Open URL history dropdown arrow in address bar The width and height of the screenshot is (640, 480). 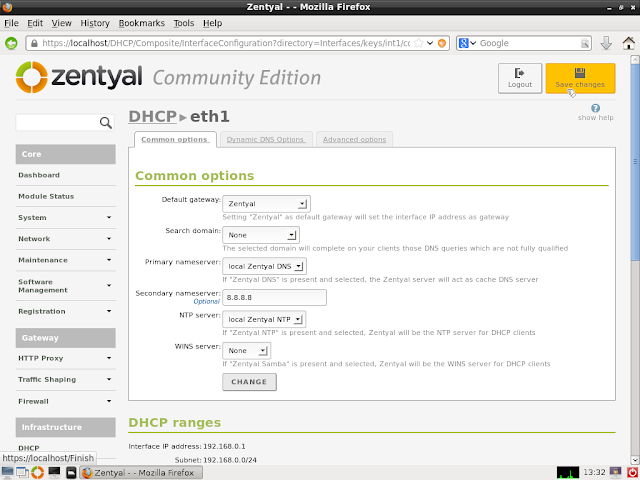[x=430, y=43]
